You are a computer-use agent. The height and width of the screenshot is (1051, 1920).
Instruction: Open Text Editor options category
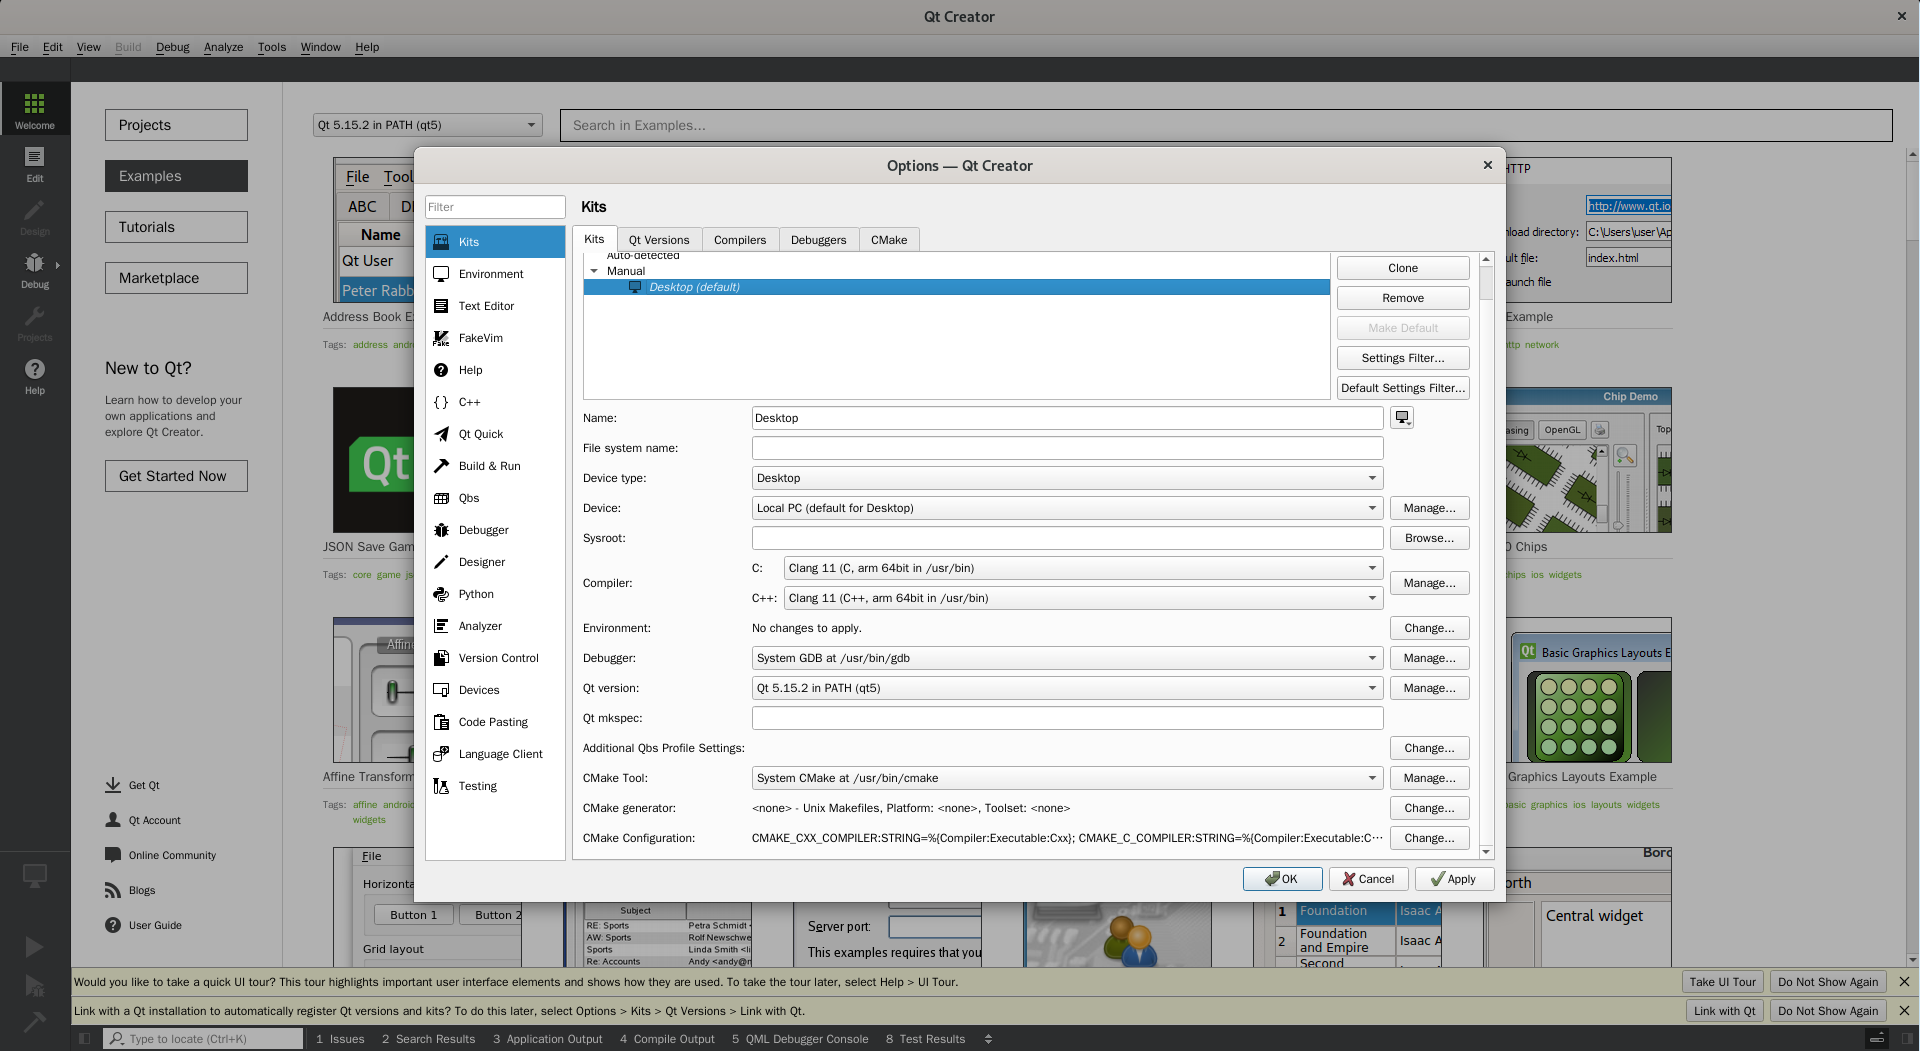coord(495,306)
